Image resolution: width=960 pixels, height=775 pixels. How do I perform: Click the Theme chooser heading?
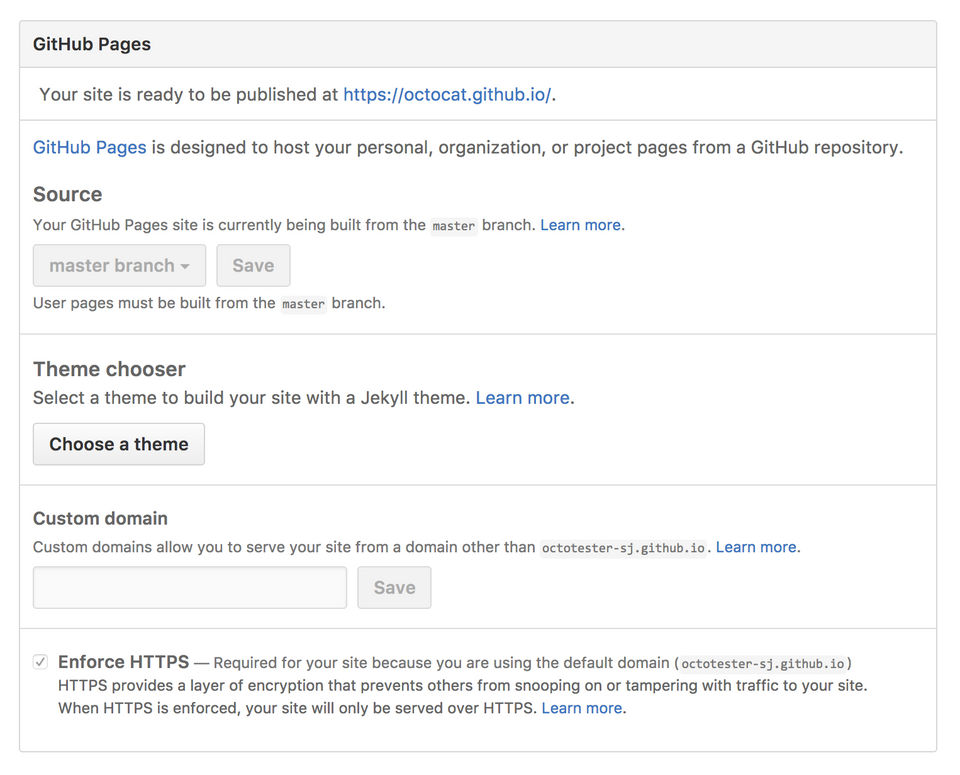[x=109, y=369]
